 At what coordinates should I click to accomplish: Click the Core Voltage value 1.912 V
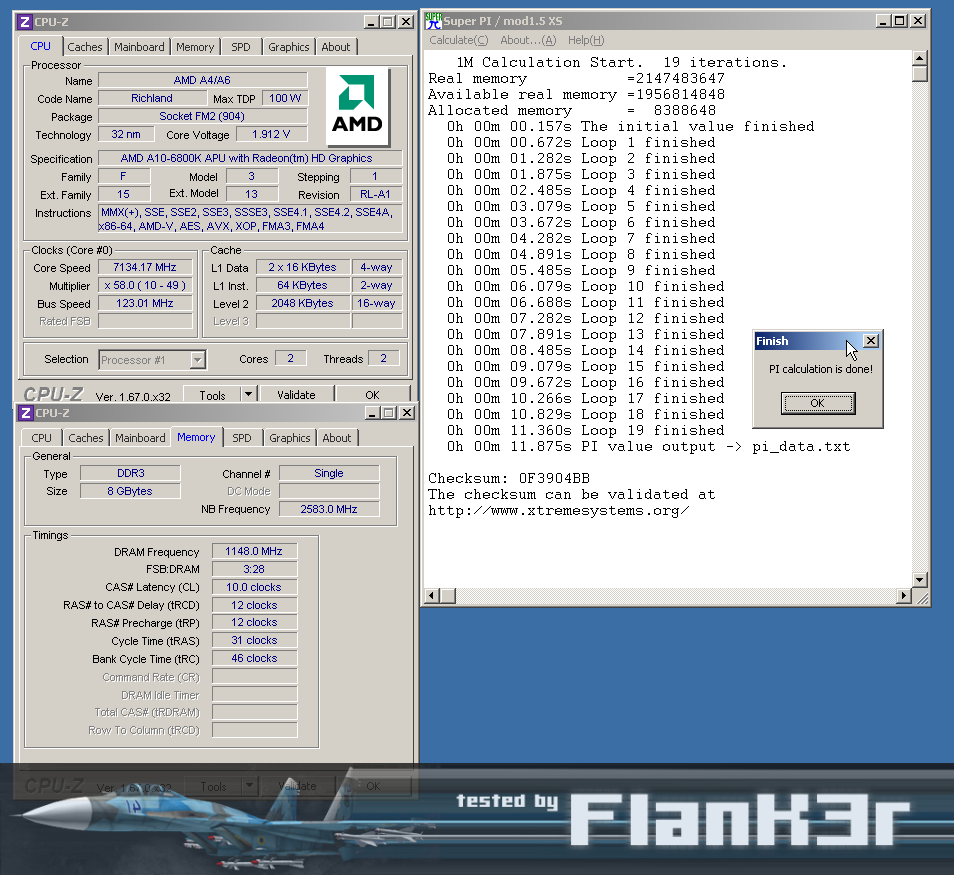(271, 134)
